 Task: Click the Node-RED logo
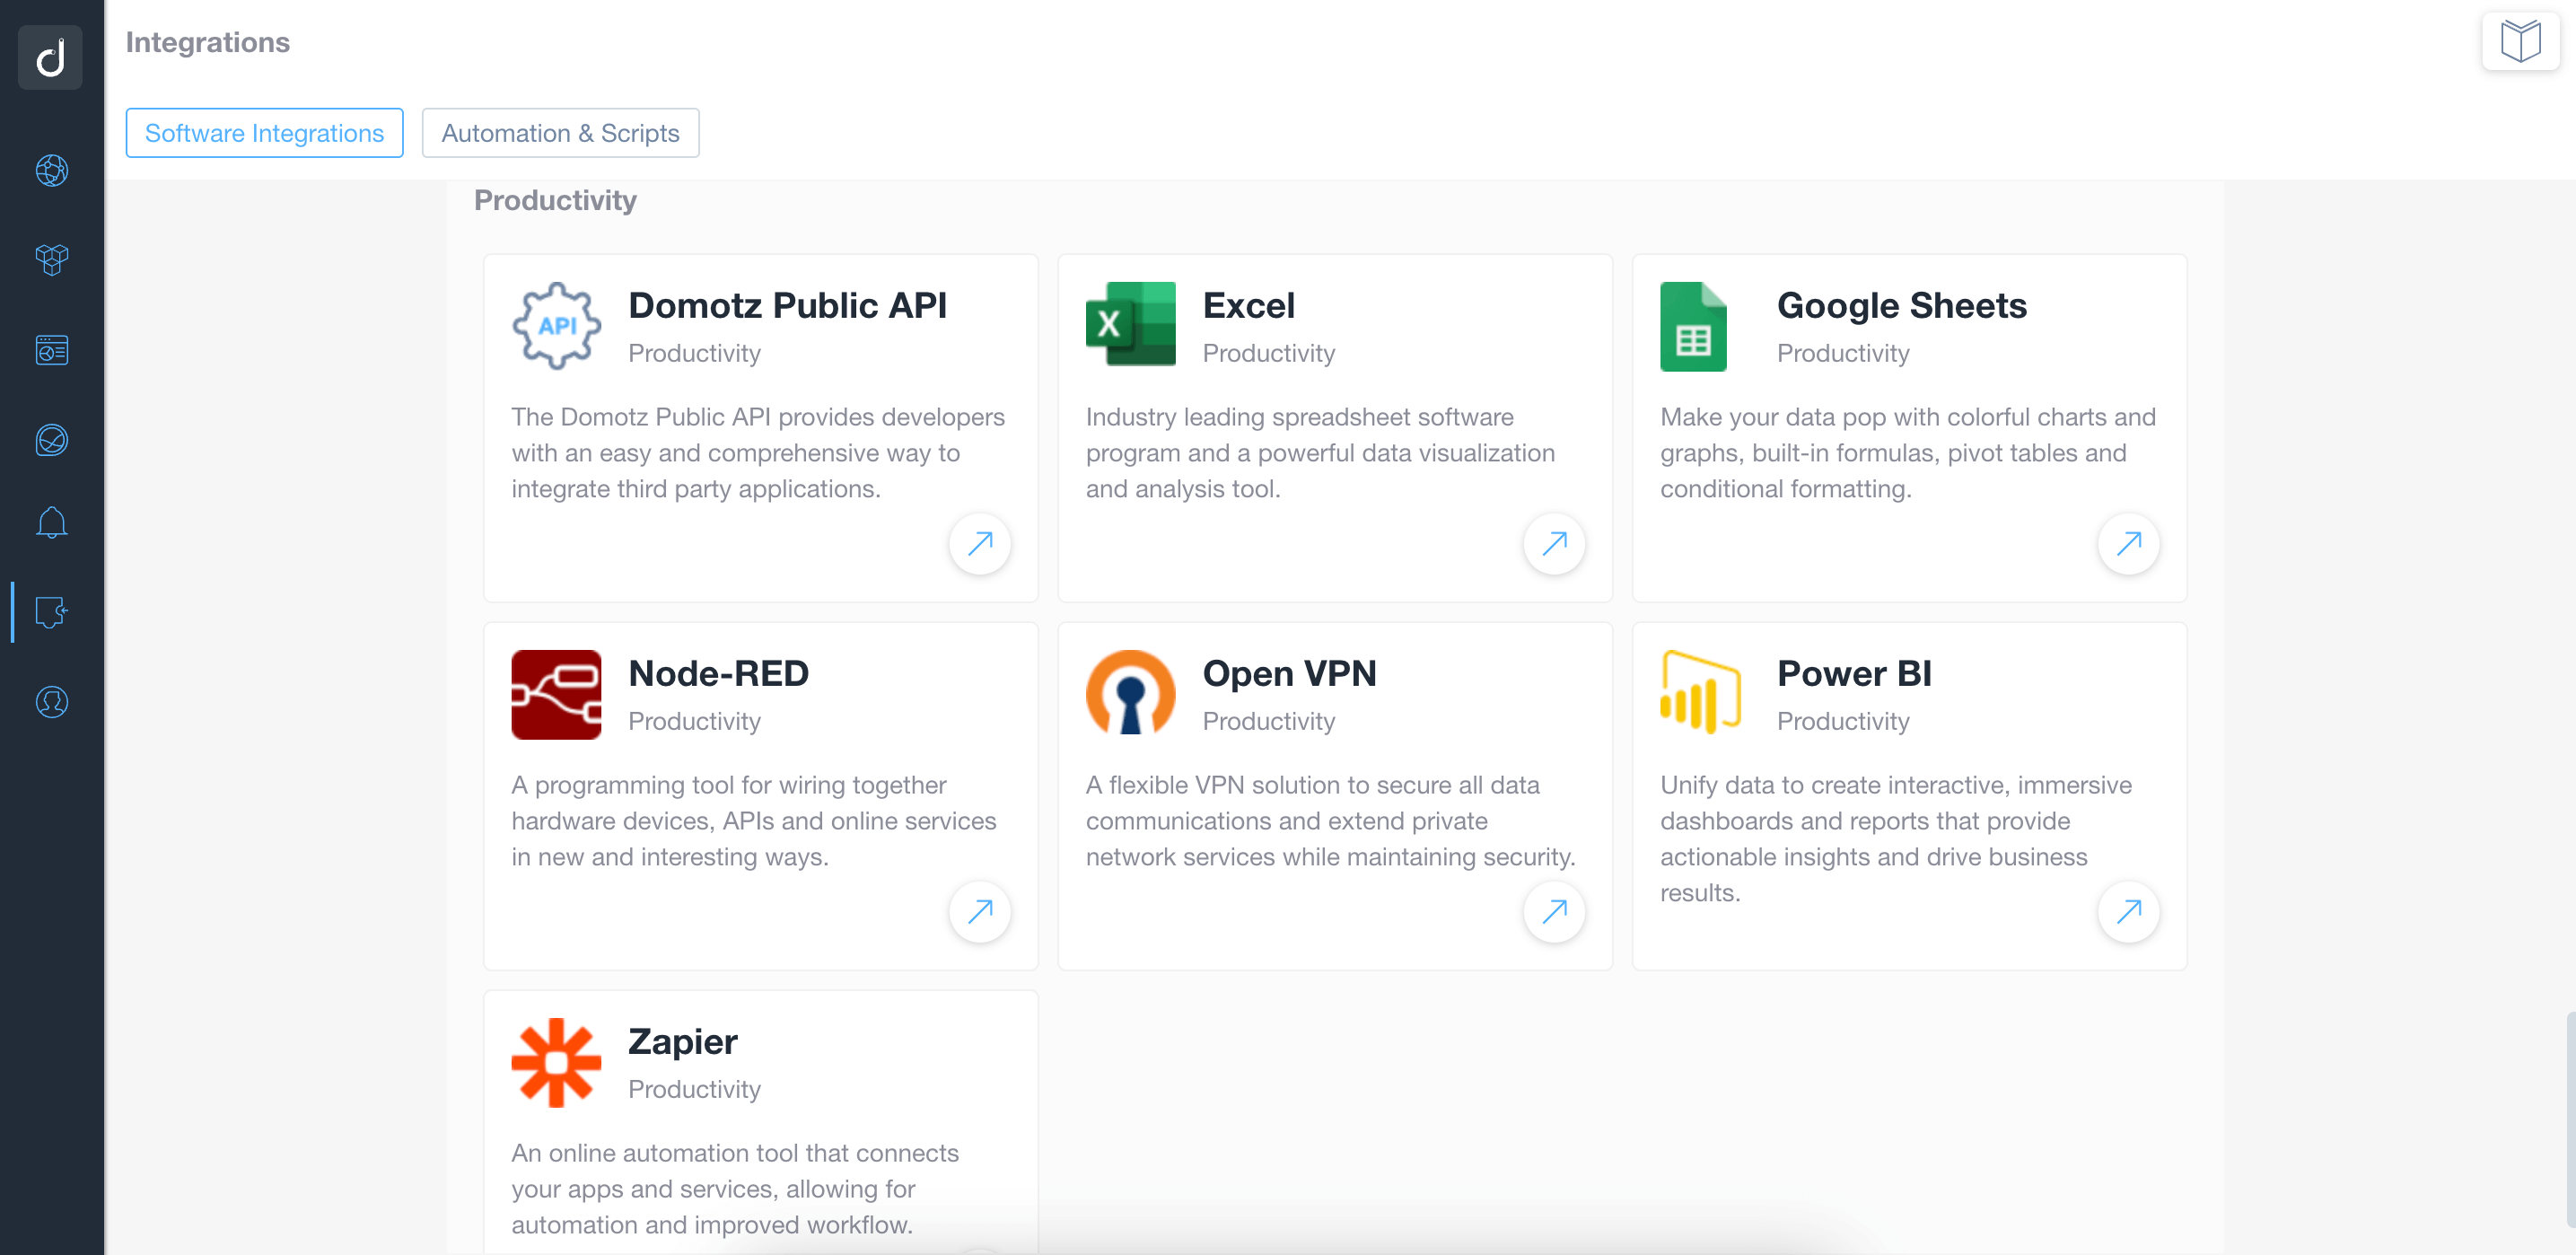[x=556, y=694]
